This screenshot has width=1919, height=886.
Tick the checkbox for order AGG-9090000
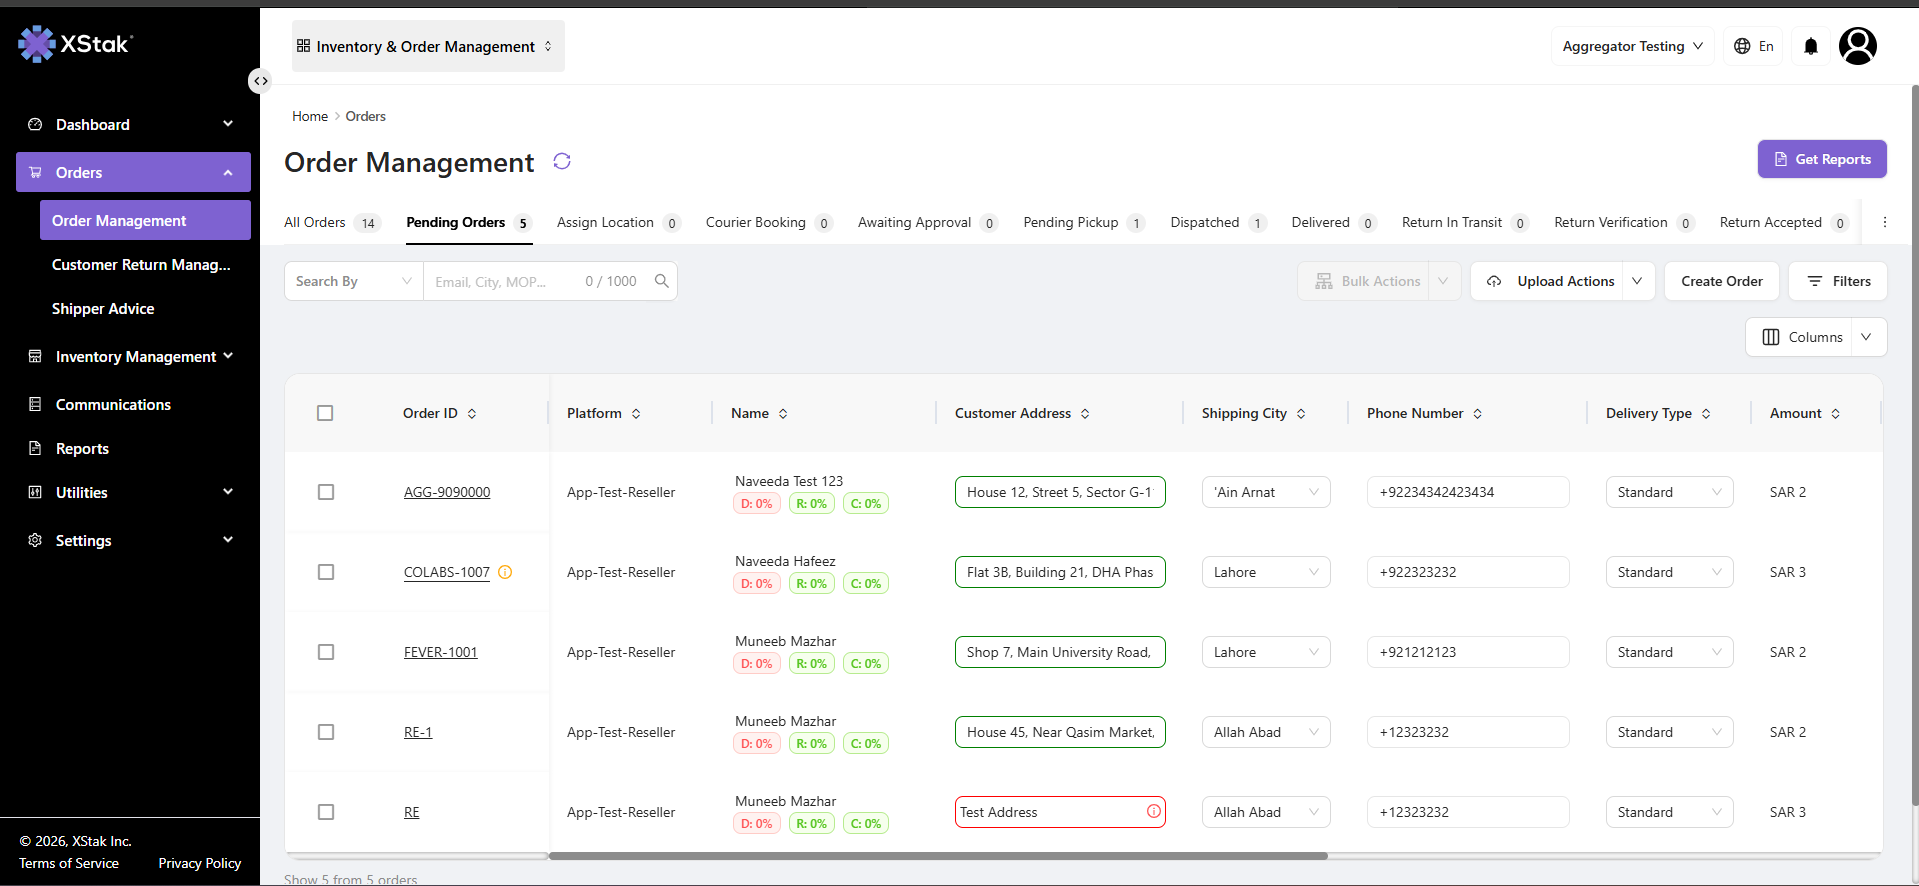coord(326,492)
